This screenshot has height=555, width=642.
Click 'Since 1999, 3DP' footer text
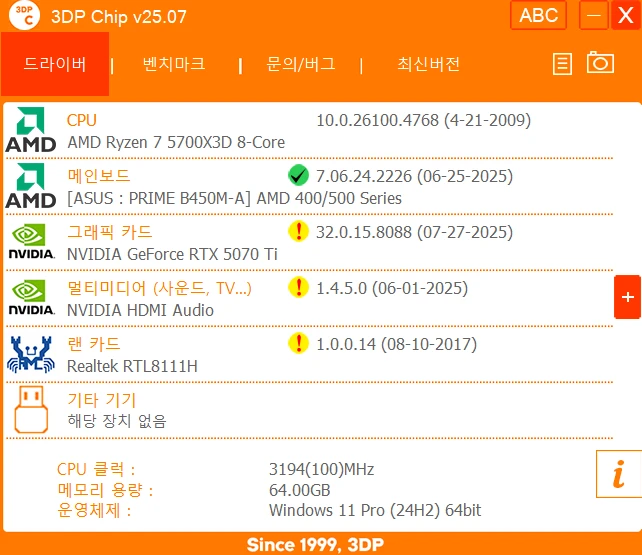[315, 545]
